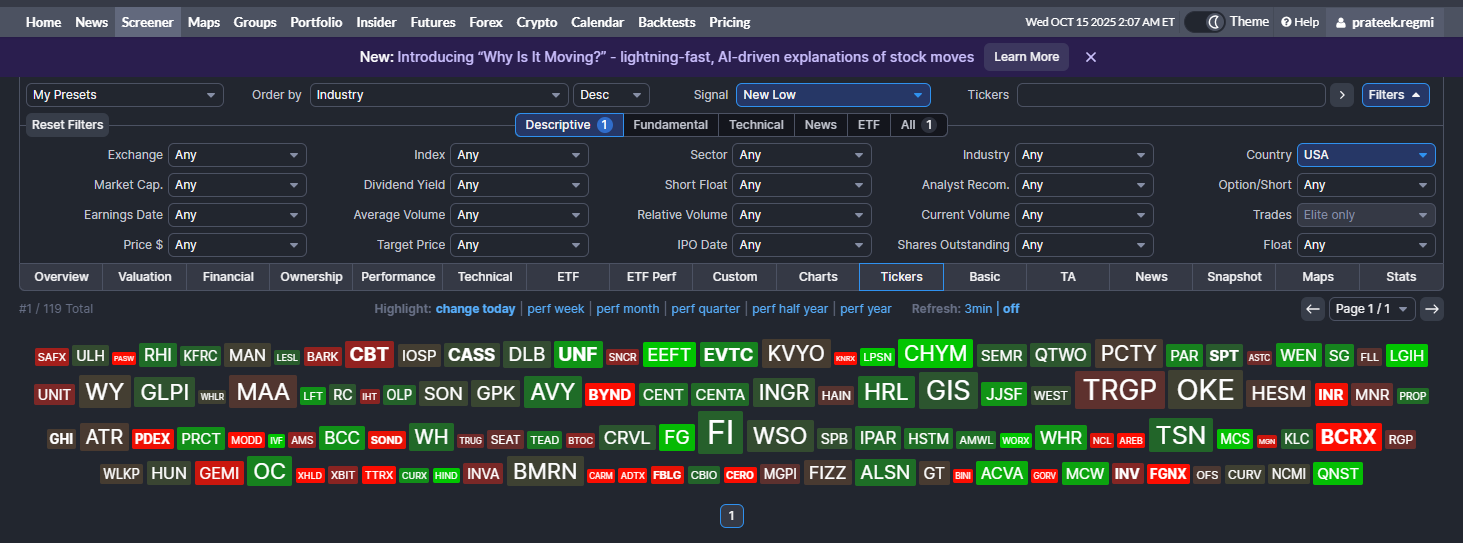Select the Descriptive filter tab
The height and width of the screenshot is (543, 1463).
point(569,125)
